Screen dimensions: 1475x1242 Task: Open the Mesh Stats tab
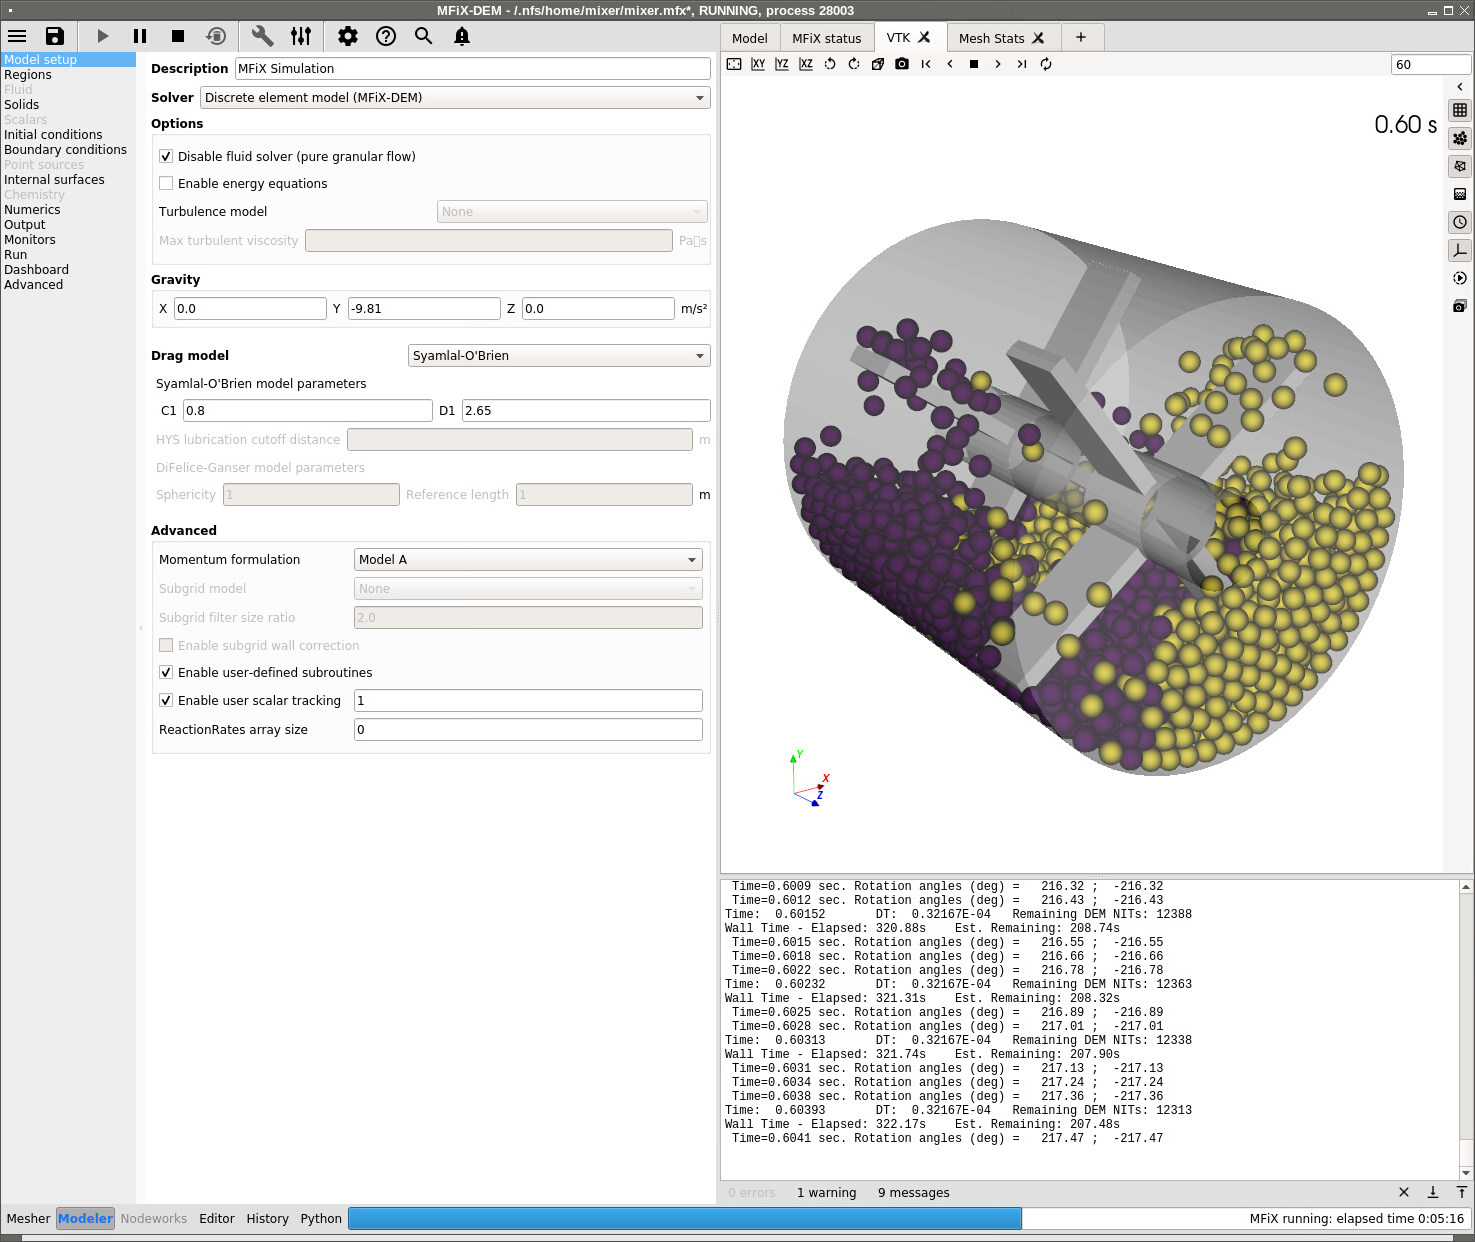(x=991, y=38)
